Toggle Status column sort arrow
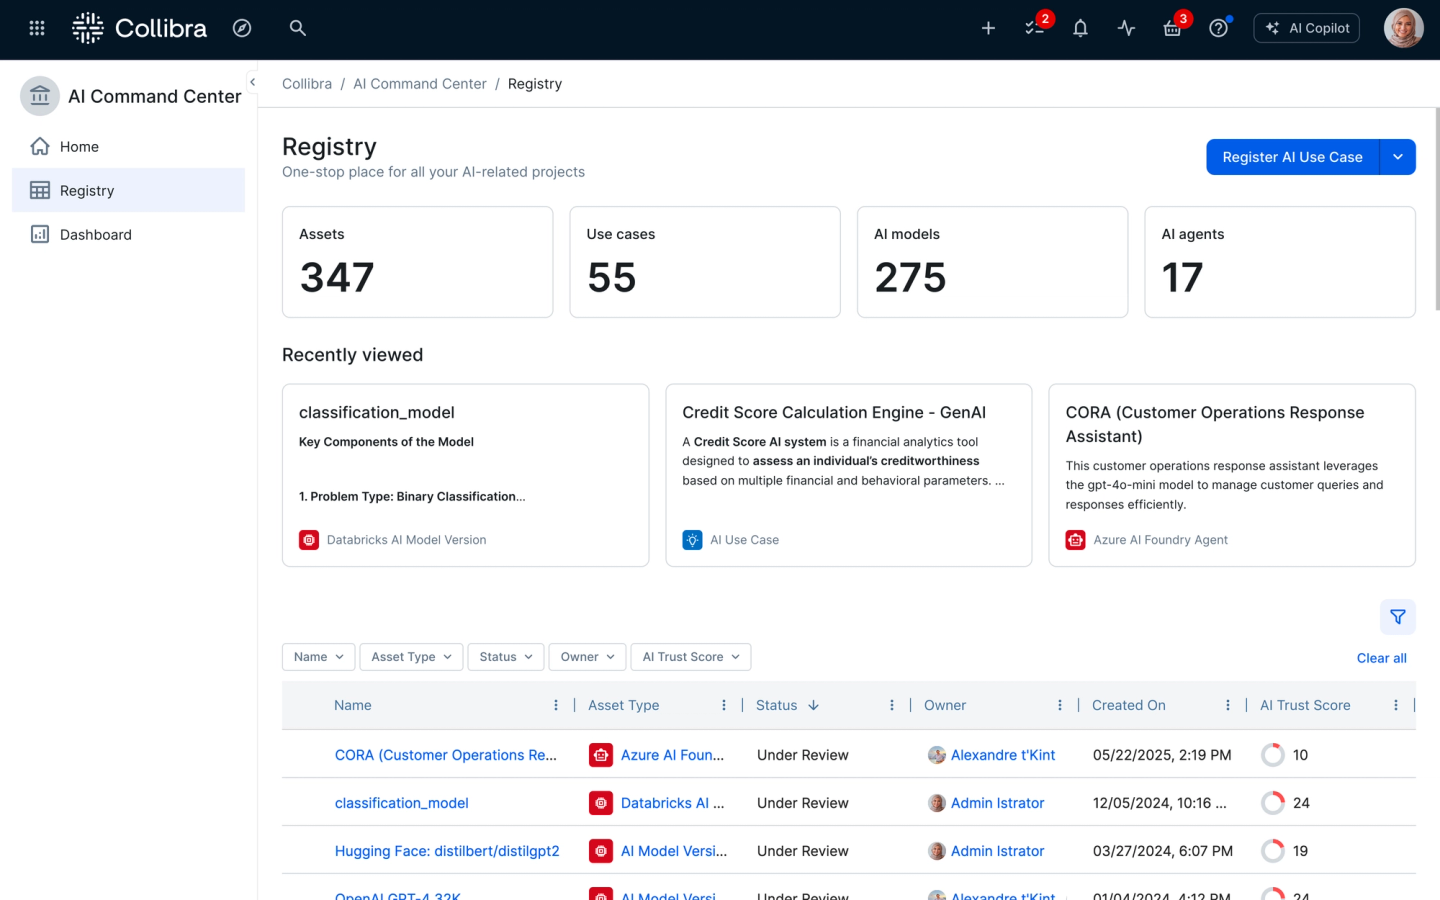This screenshot has width=1440, height=900. (814, 705)
